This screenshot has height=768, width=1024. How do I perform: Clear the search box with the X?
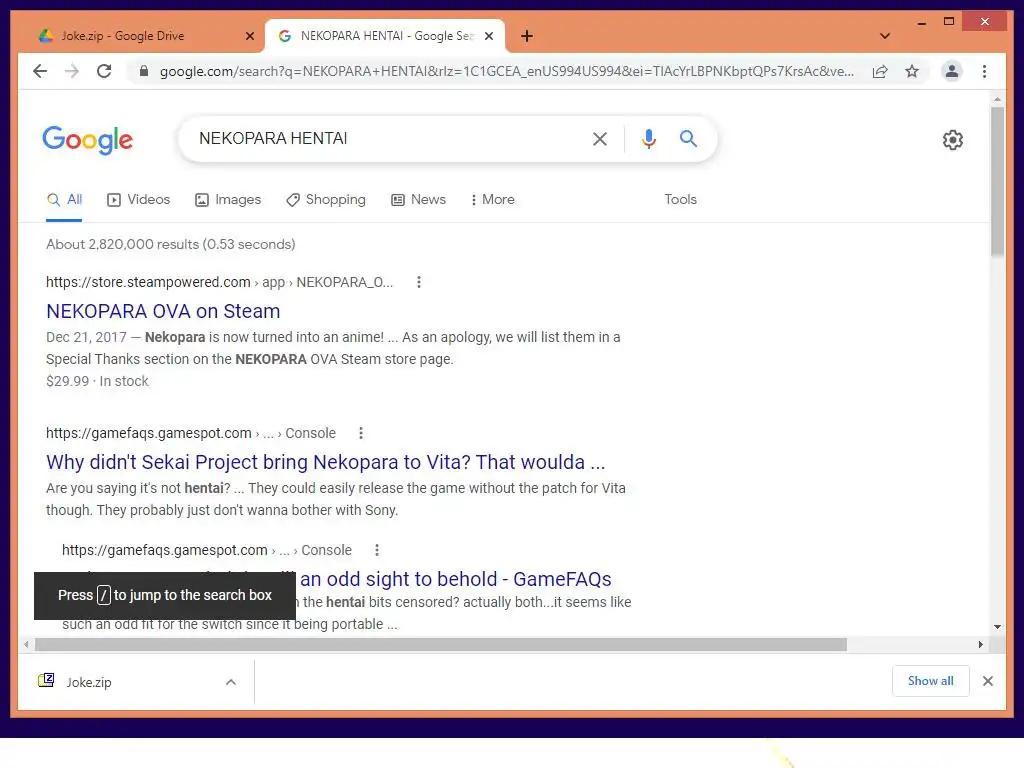coord(600,138)
